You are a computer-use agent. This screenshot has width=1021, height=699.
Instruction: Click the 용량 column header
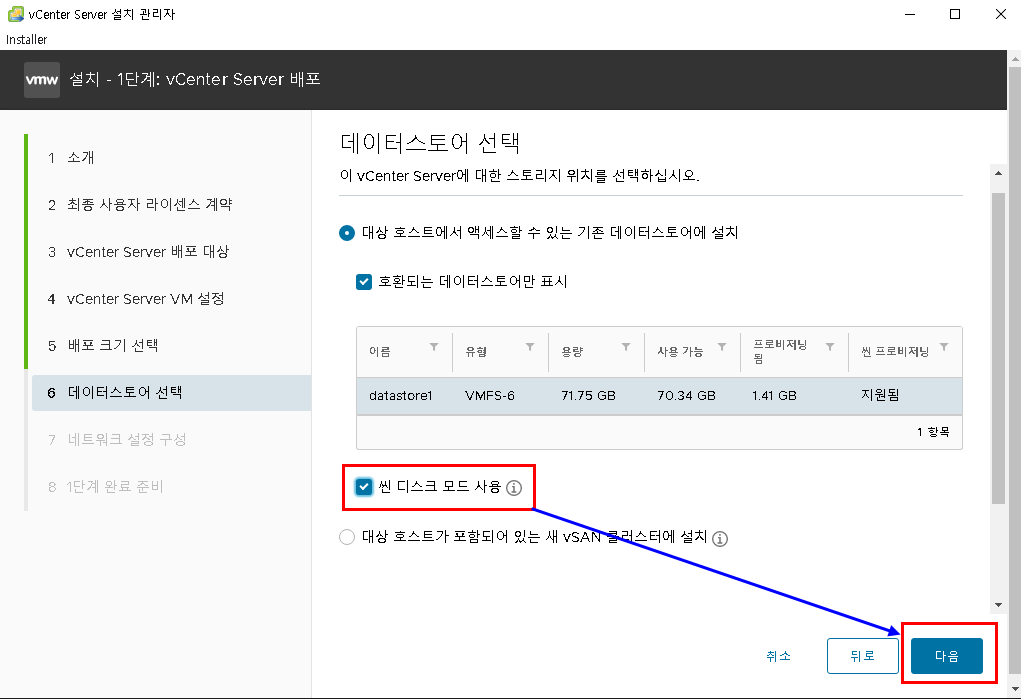pos(572,352)
